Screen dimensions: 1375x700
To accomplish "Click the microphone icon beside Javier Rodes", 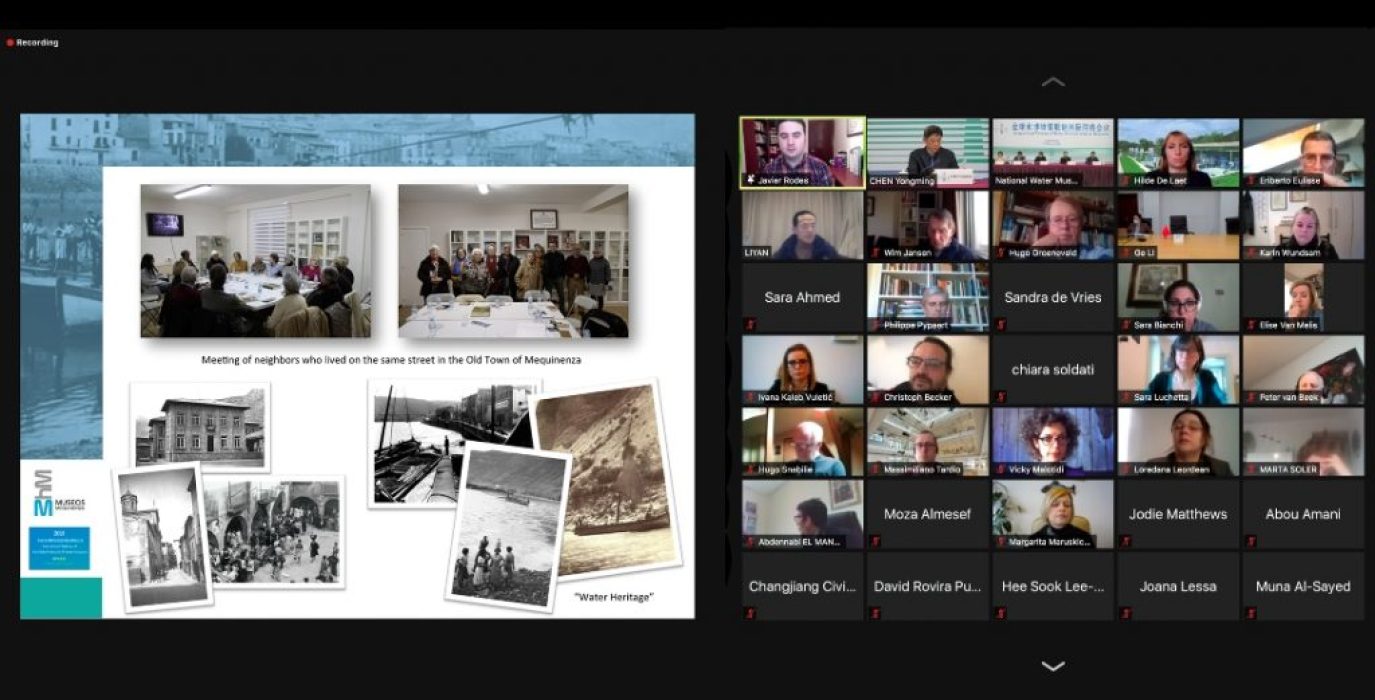I will (x=751, y=181).
